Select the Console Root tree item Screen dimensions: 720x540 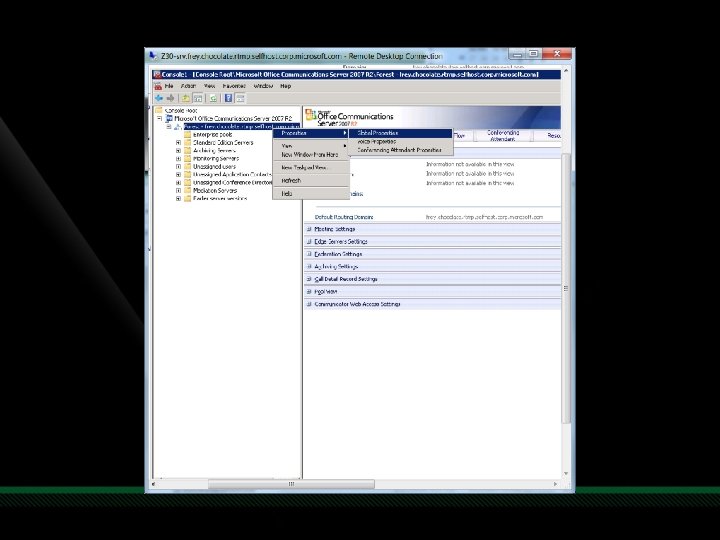[181, 110]
